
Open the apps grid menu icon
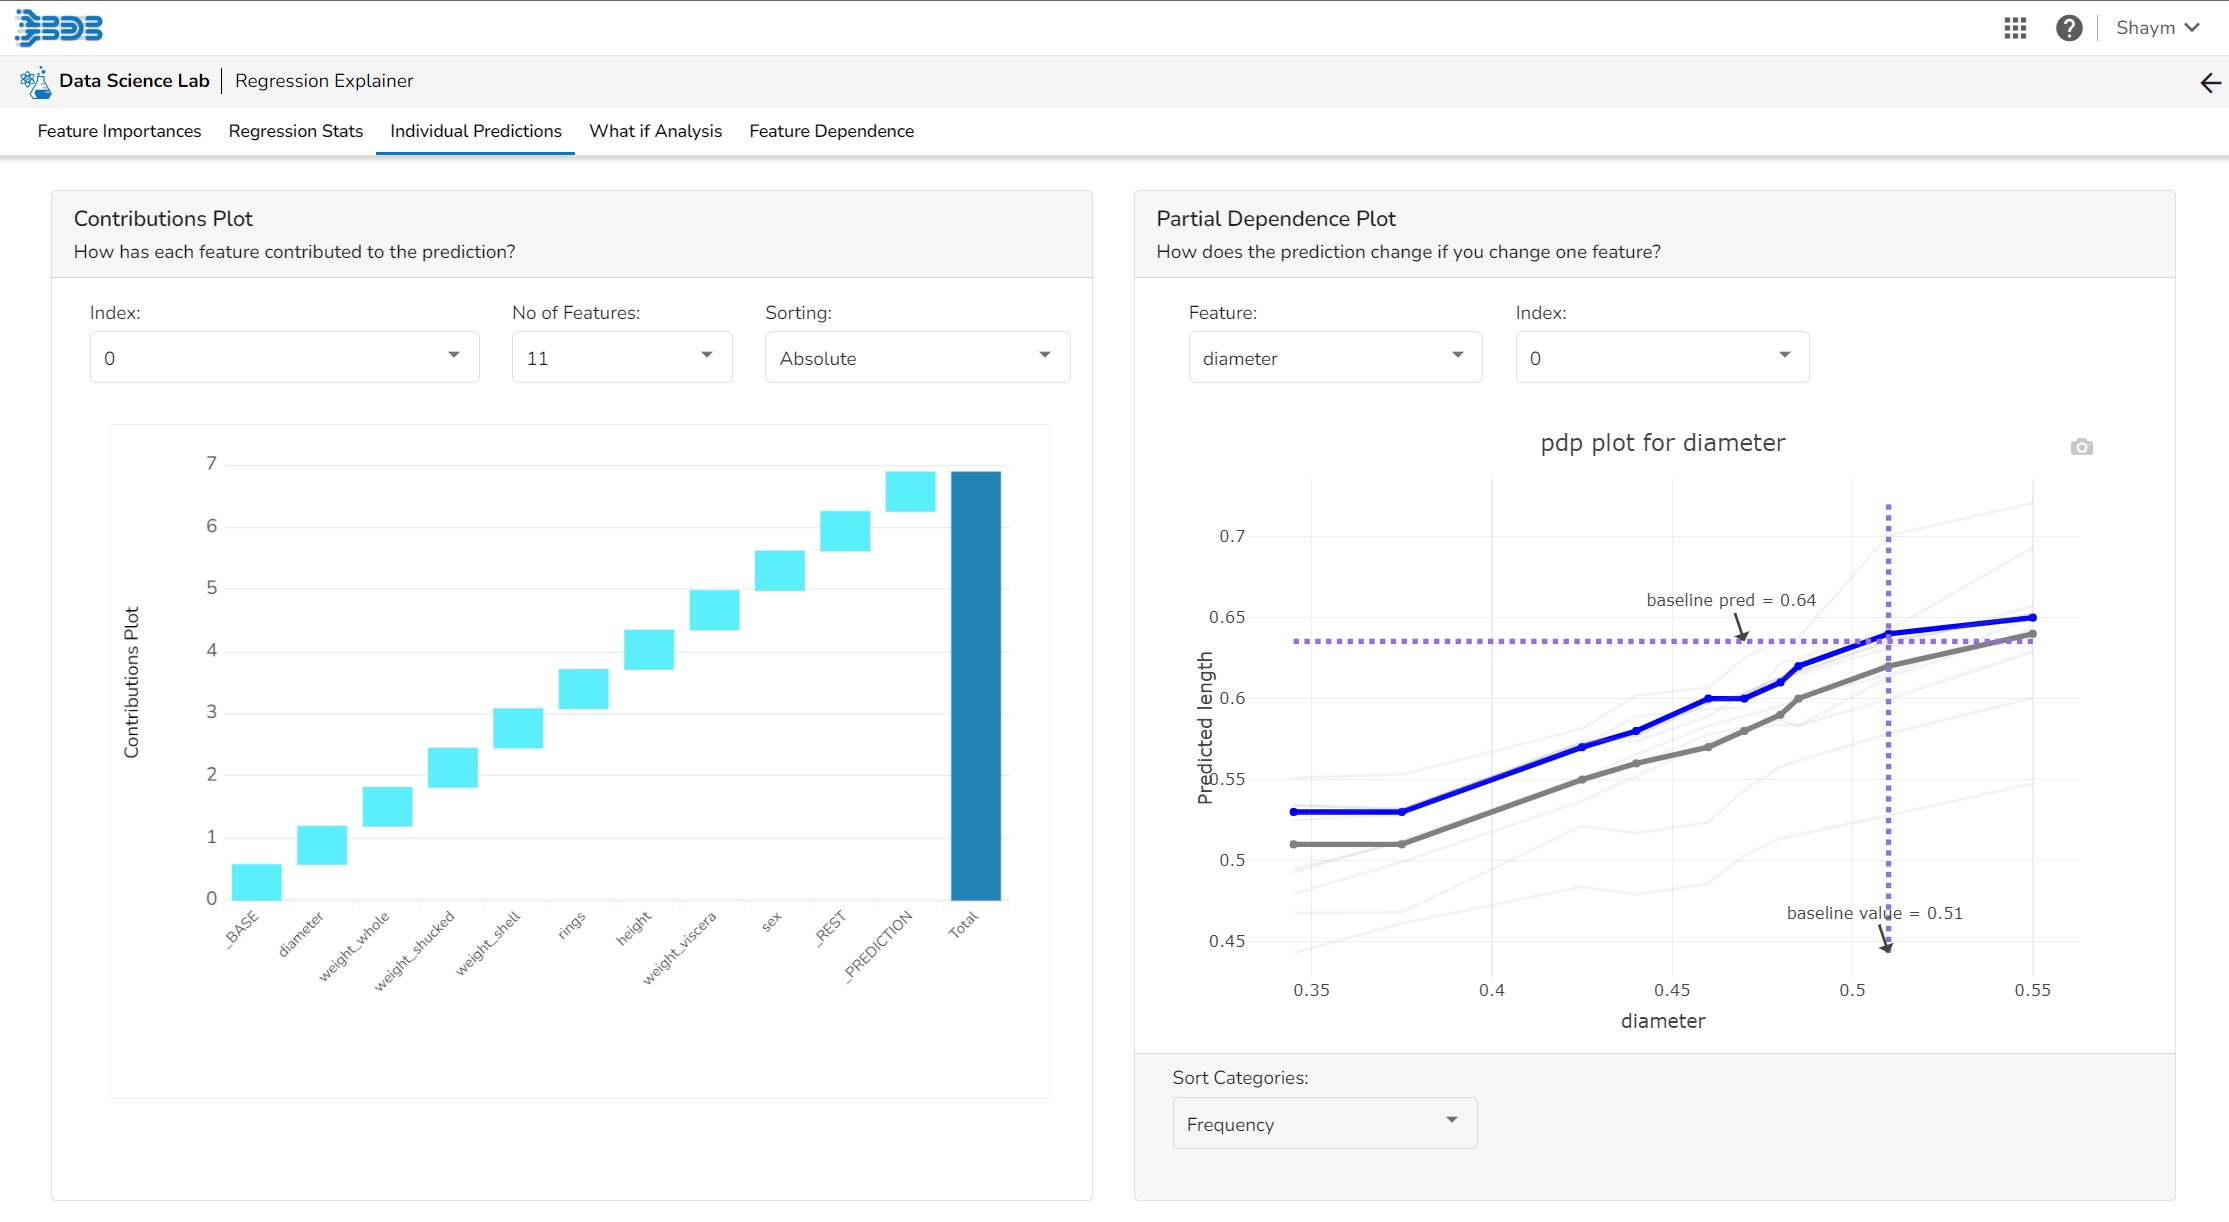coord(2015,28)
